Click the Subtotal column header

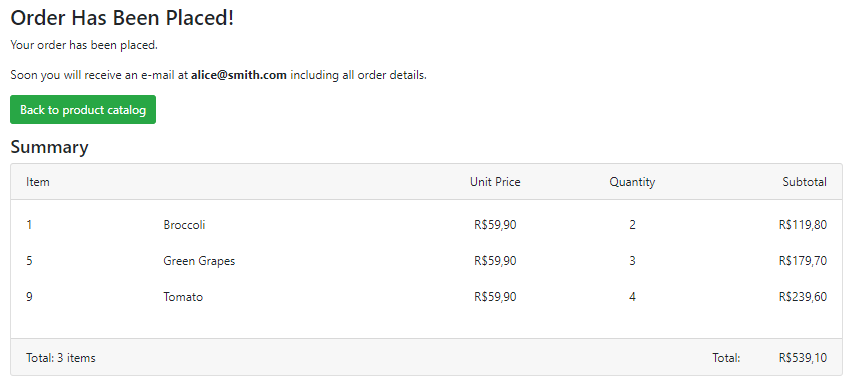tap(804, 182)
